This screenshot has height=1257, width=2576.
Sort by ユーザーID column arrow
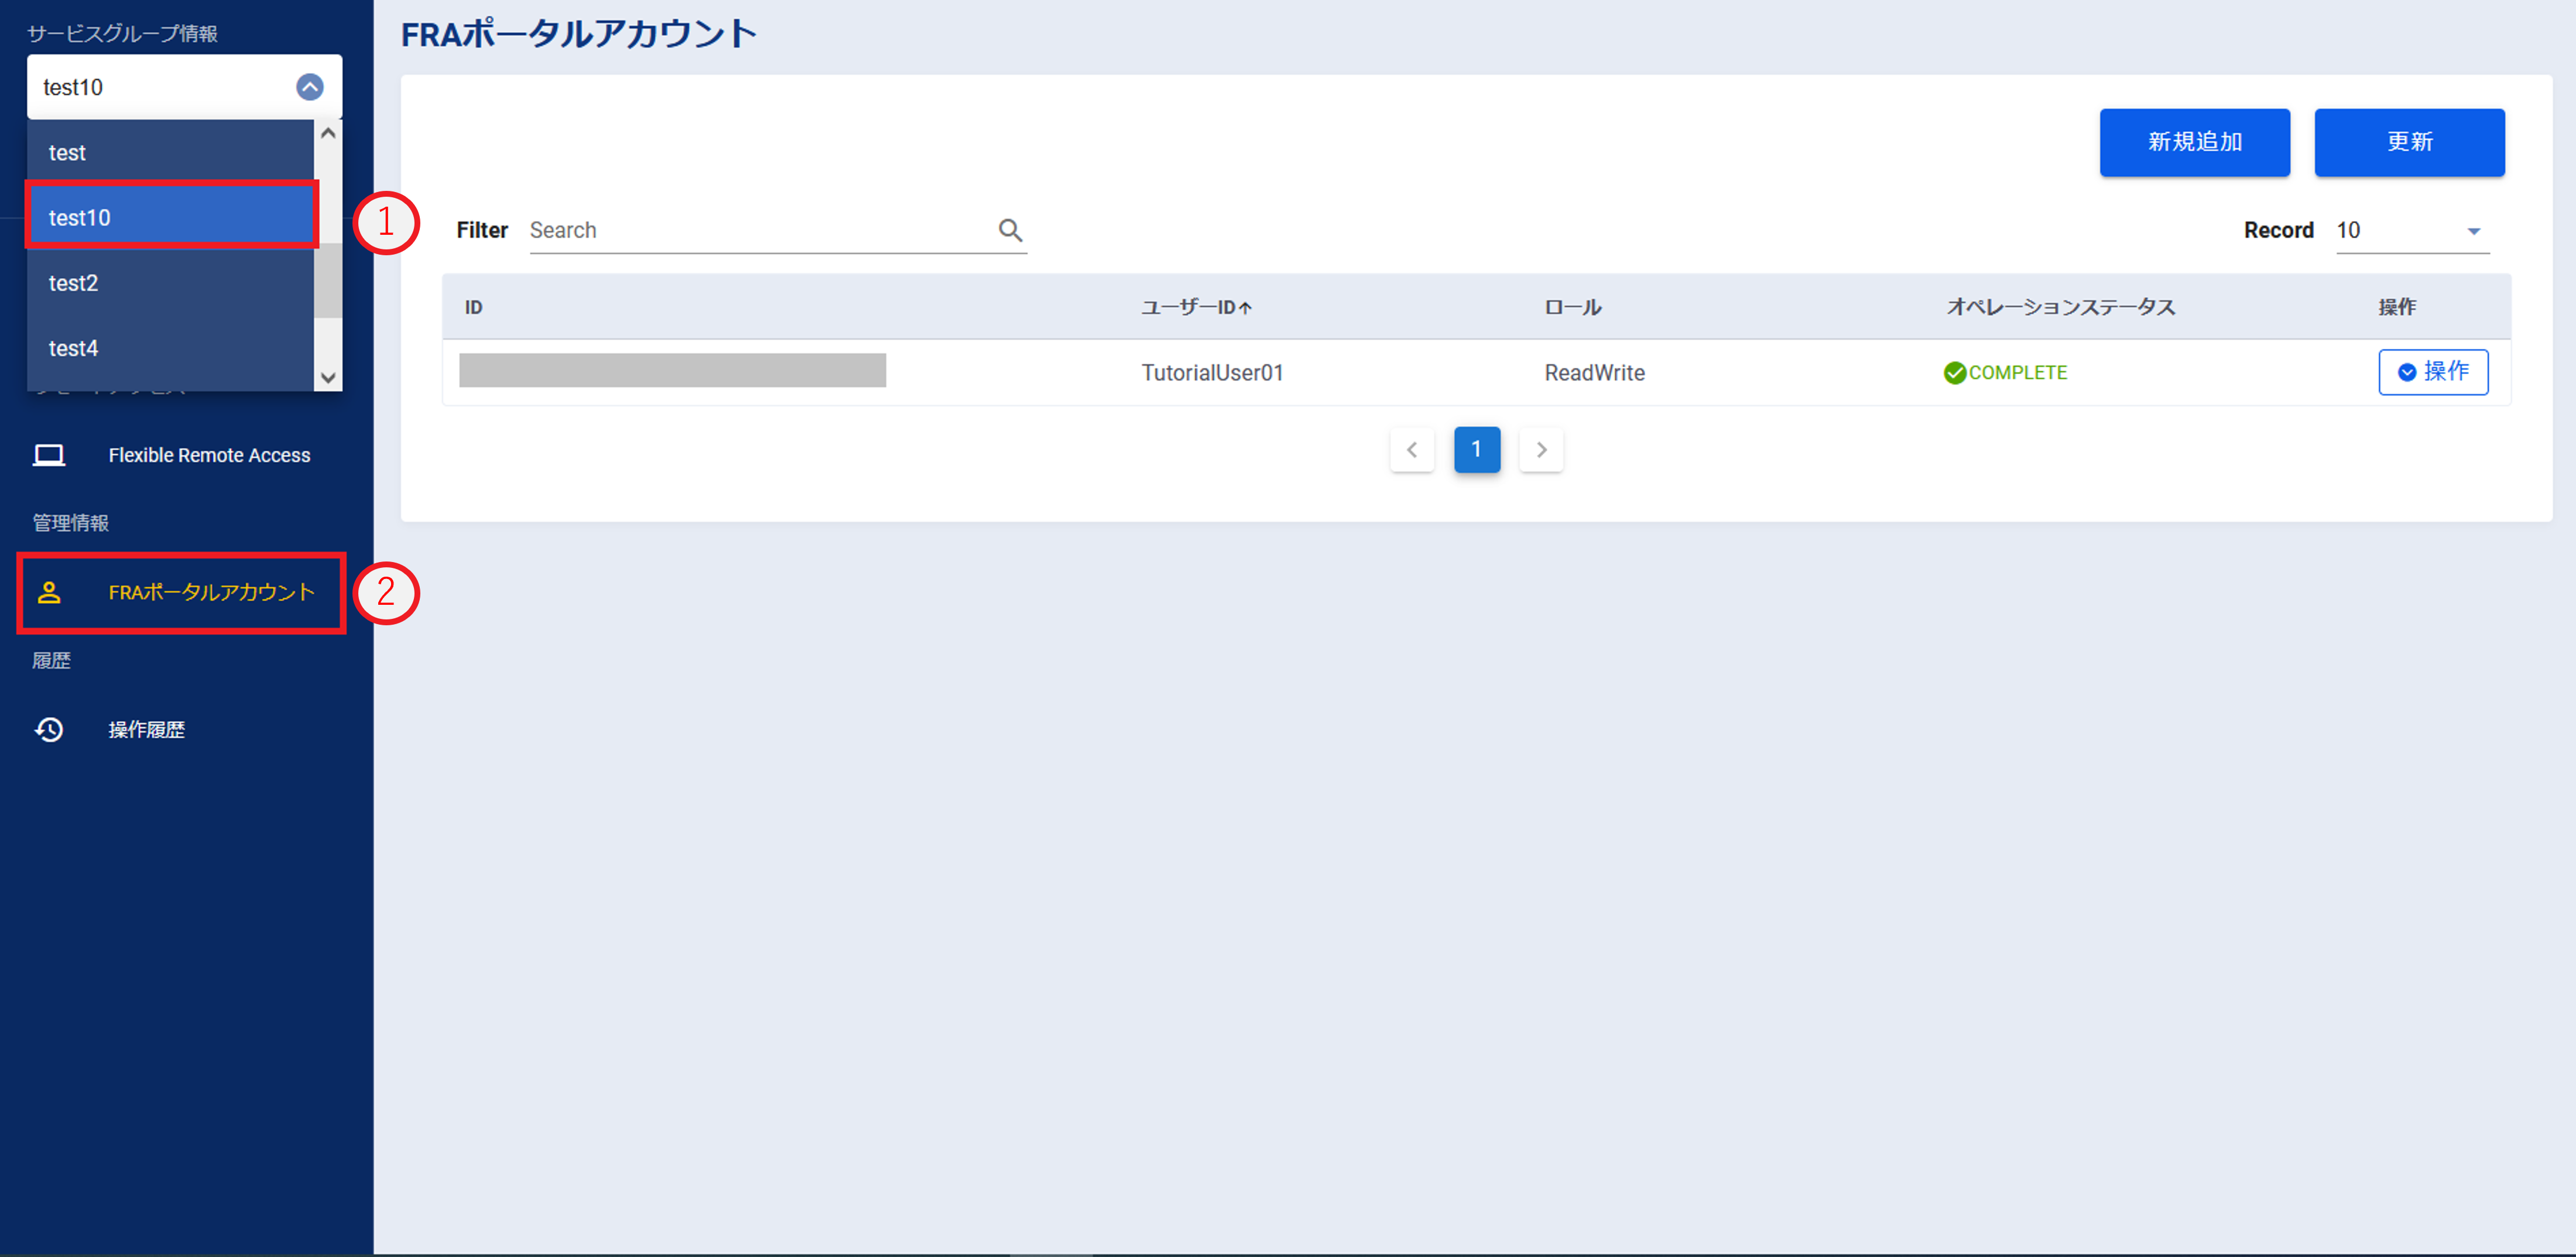point(1245,308)
